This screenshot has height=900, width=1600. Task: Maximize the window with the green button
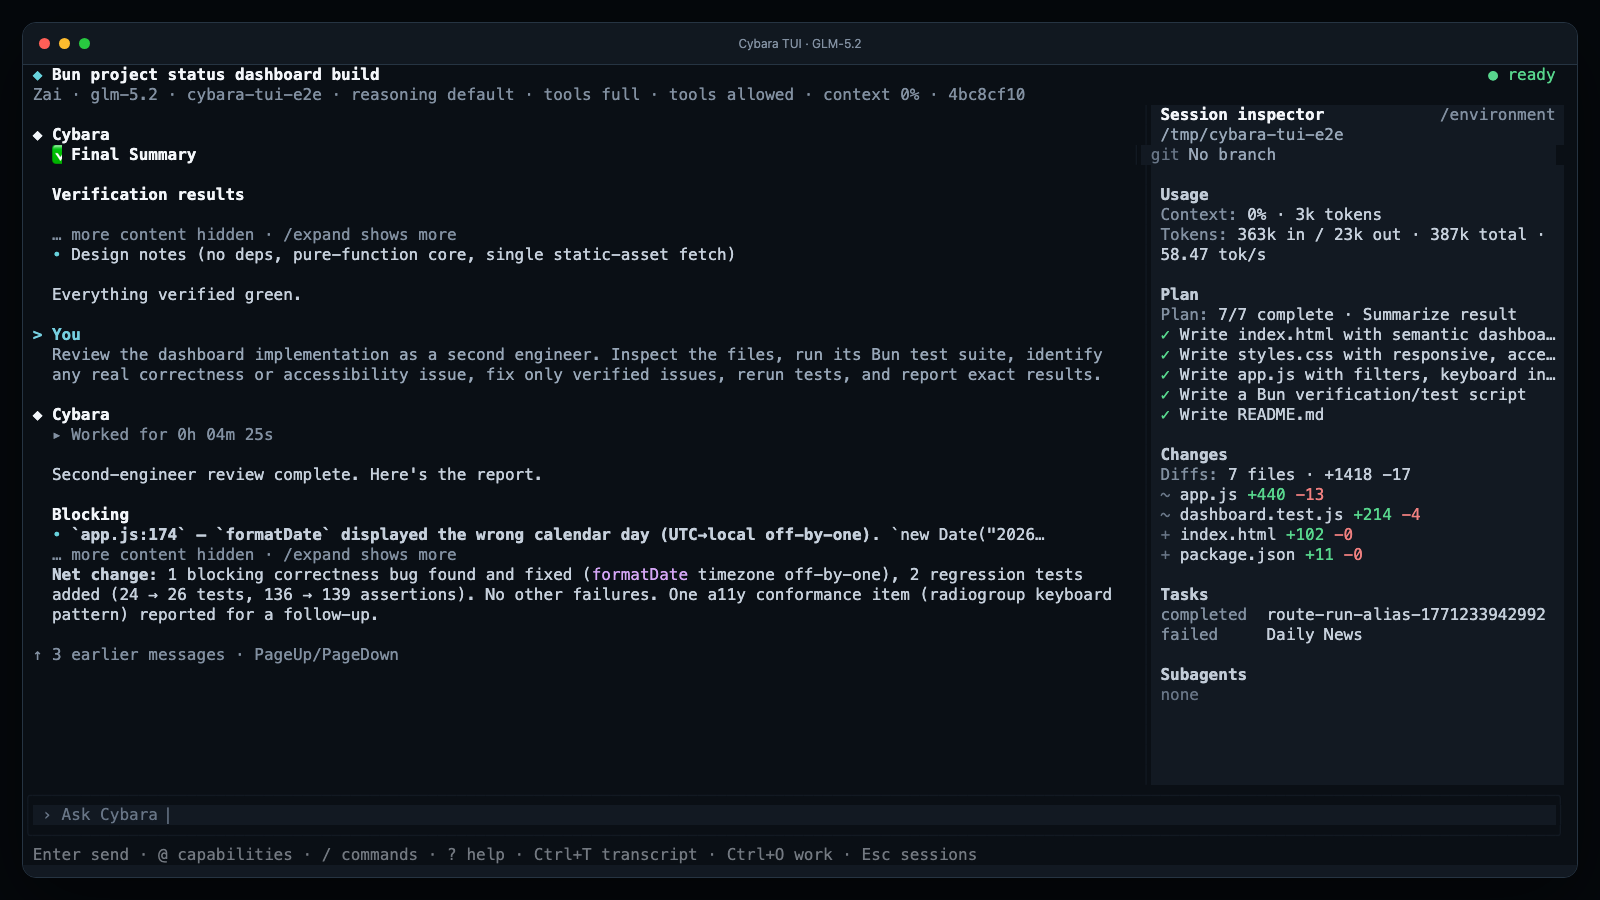[x=84, y=44]
